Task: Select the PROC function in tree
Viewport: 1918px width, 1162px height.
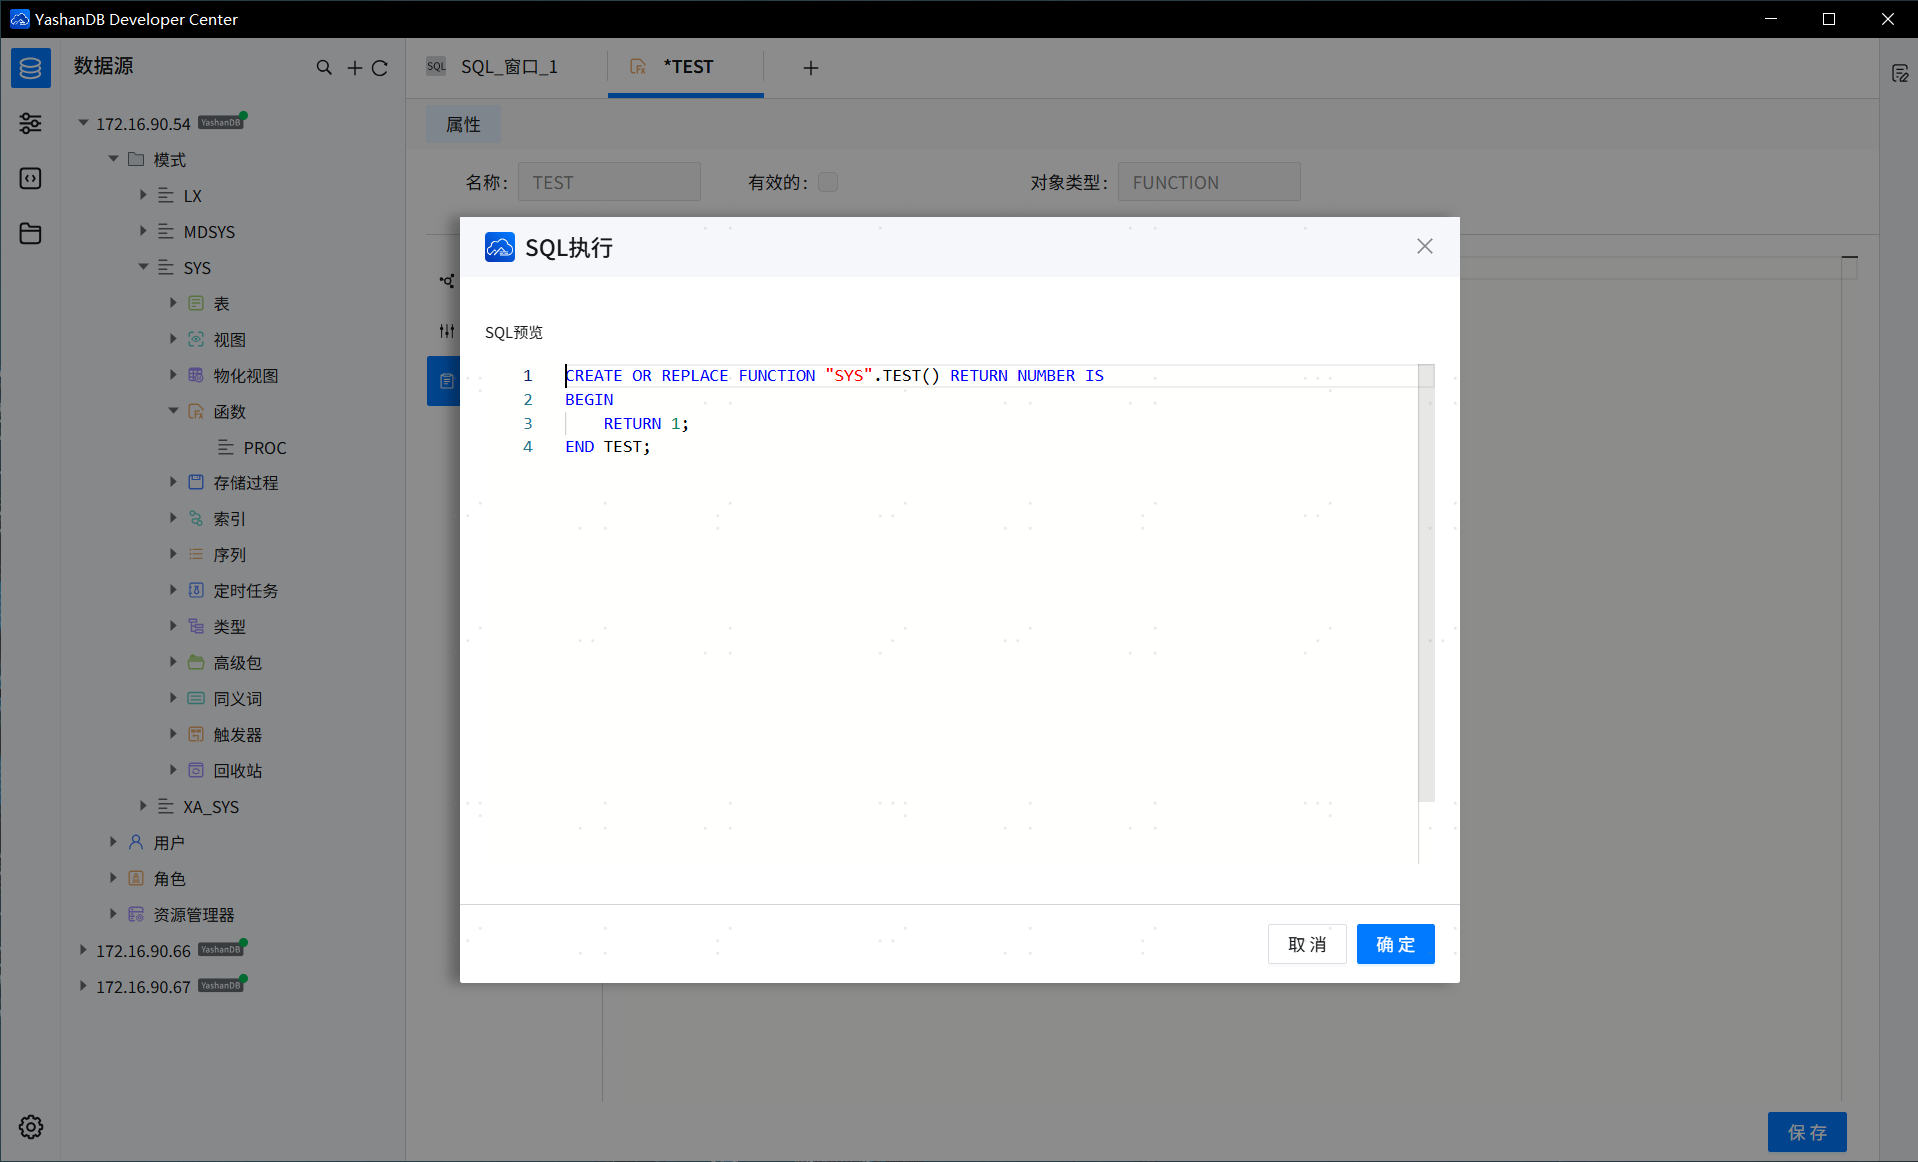Action: (x=264, y=448)
